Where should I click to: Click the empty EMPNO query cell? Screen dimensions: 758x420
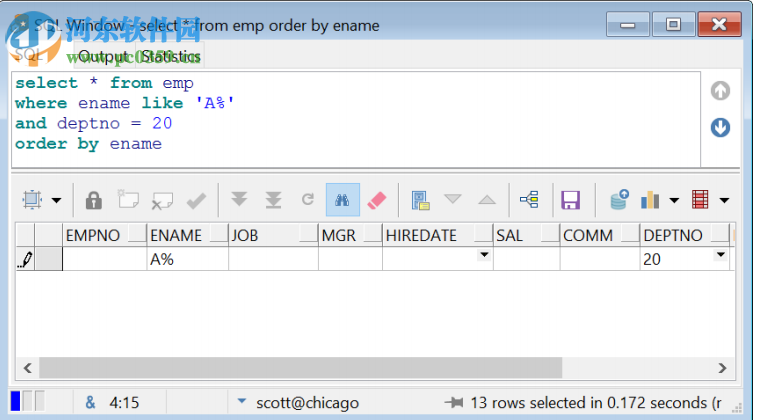coord(105,259)
